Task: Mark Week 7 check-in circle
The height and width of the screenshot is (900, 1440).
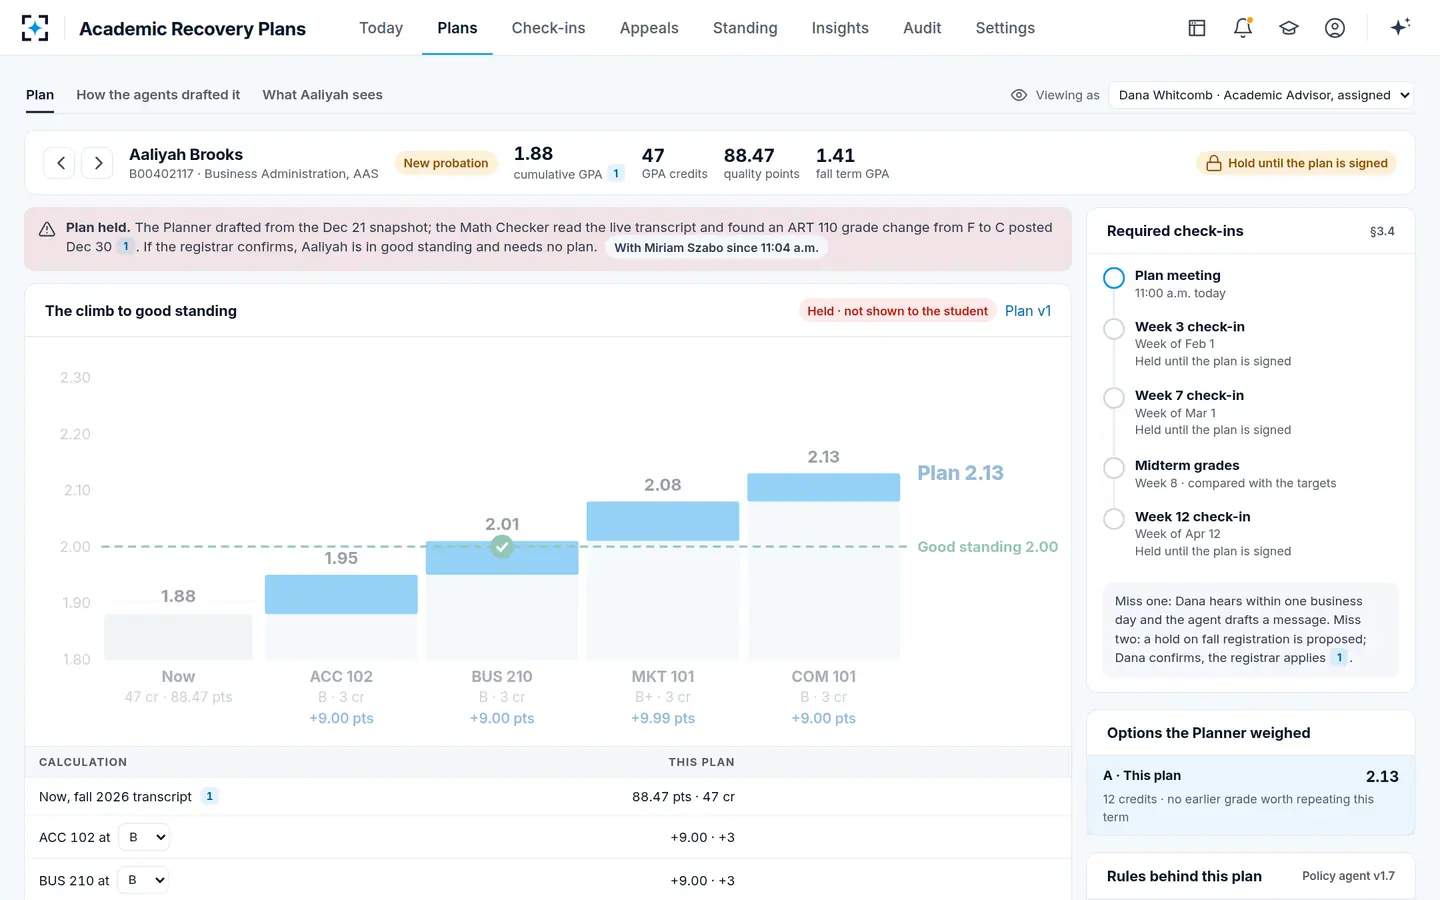Action: click(x=1114, y=398)
